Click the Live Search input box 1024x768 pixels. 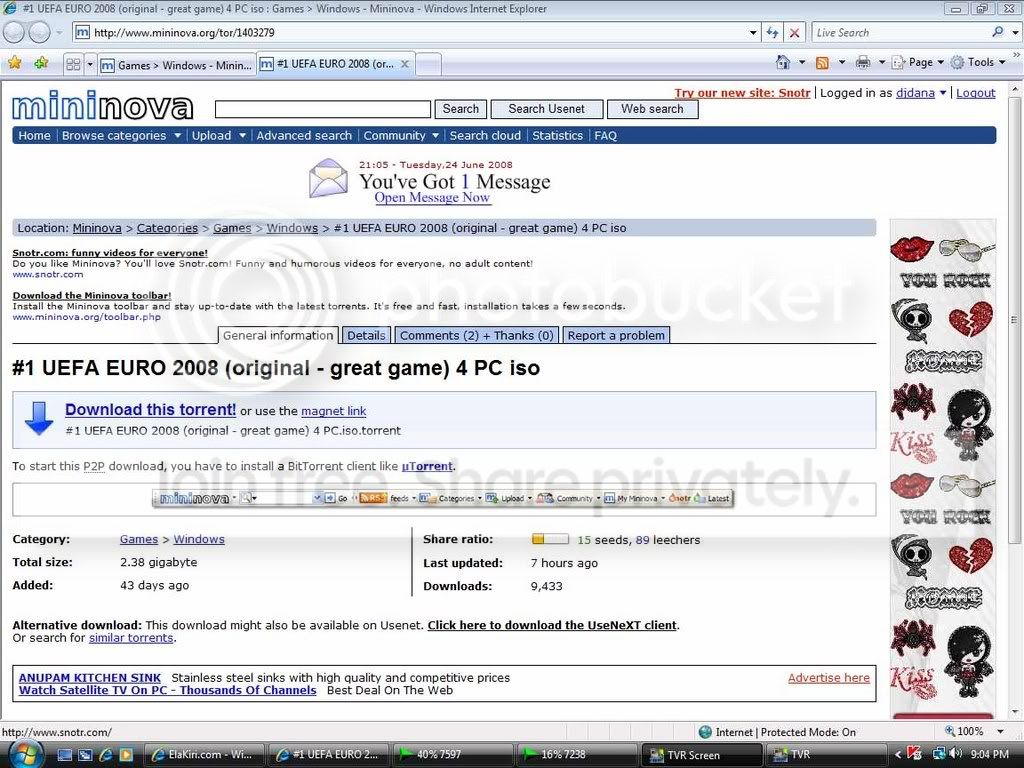tap(901, 33)
